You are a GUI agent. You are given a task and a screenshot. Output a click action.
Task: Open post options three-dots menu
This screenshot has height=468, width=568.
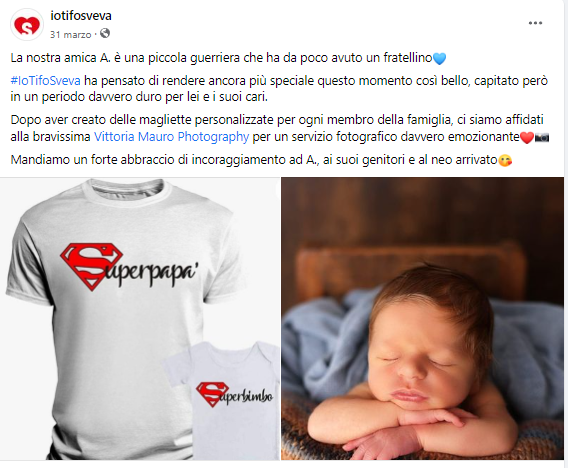coord(535,23)
